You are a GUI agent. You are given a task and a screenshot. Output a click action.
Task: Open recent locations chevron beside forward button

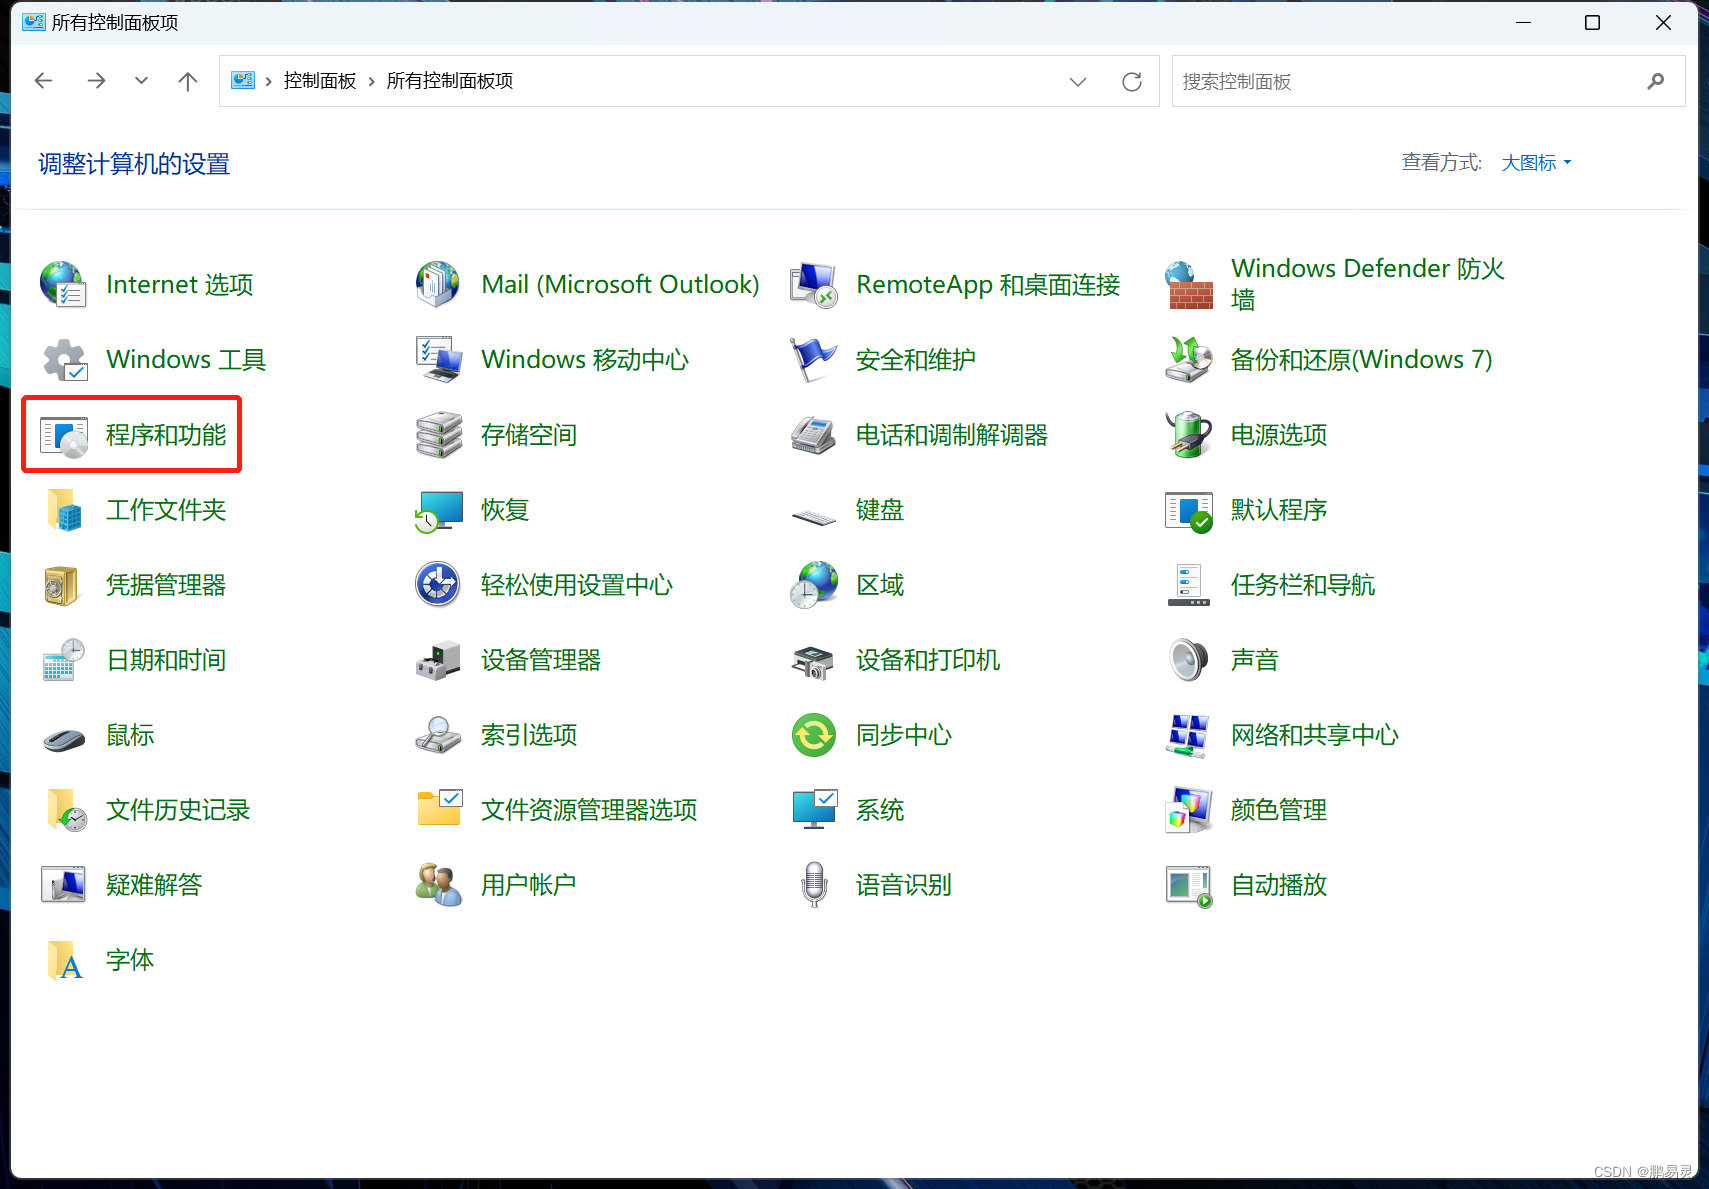tap(141, 81)
